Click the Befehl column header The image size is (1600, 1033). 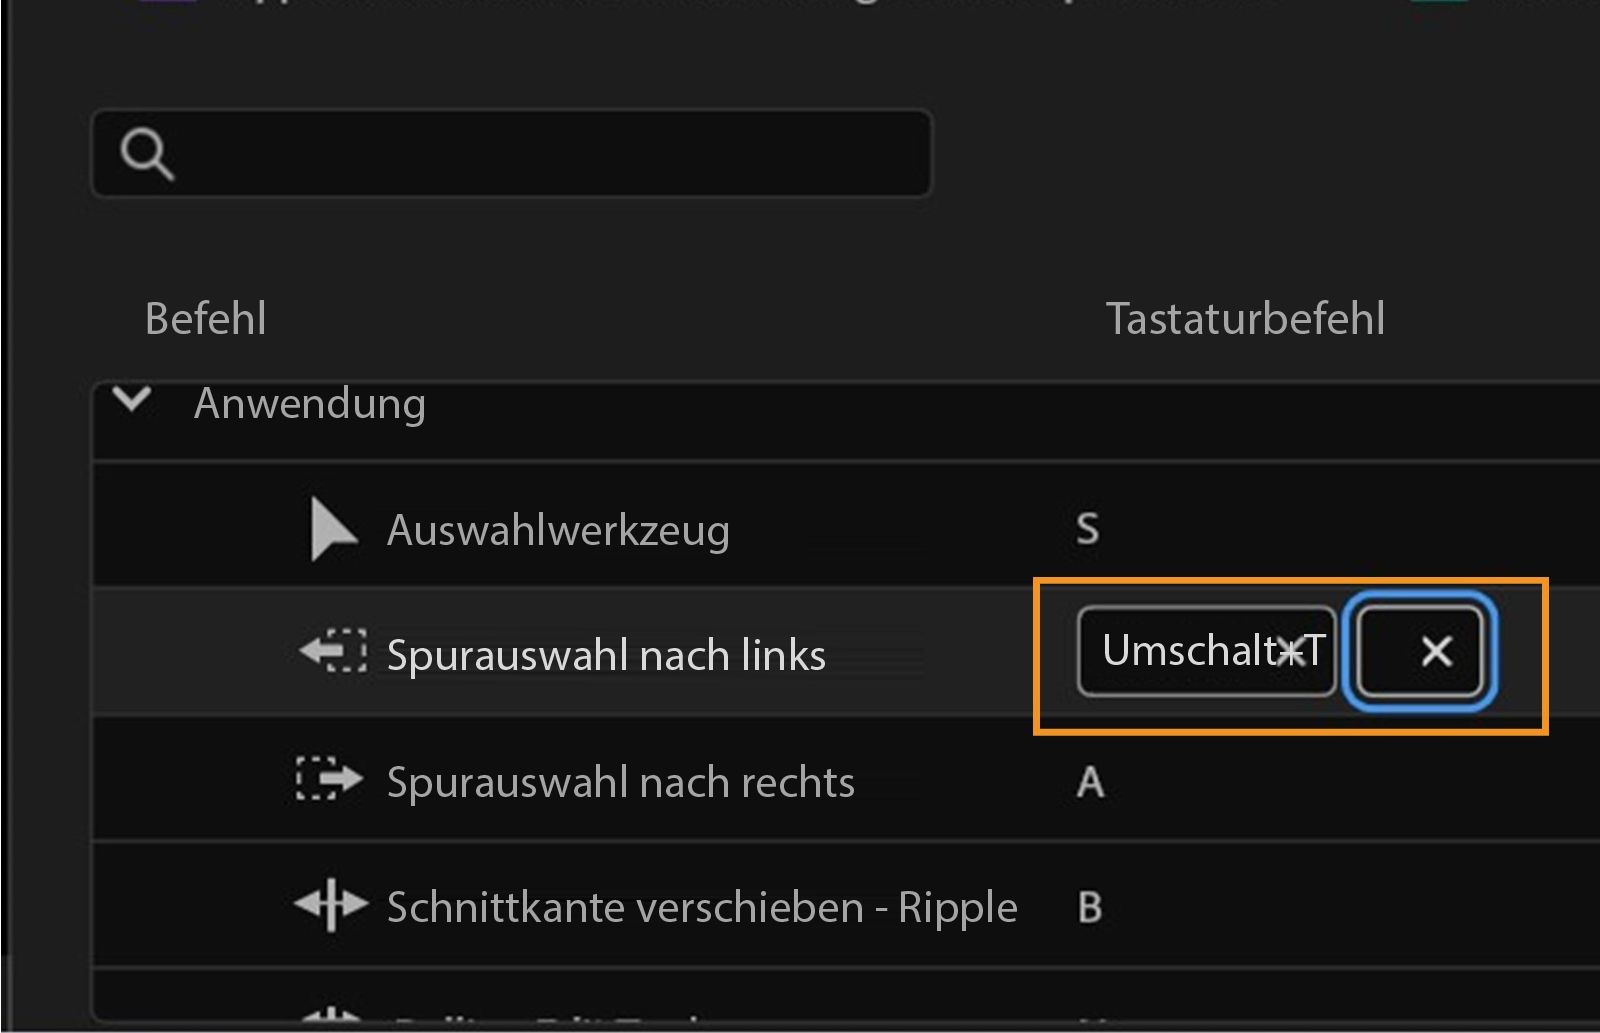pos(205,318)
